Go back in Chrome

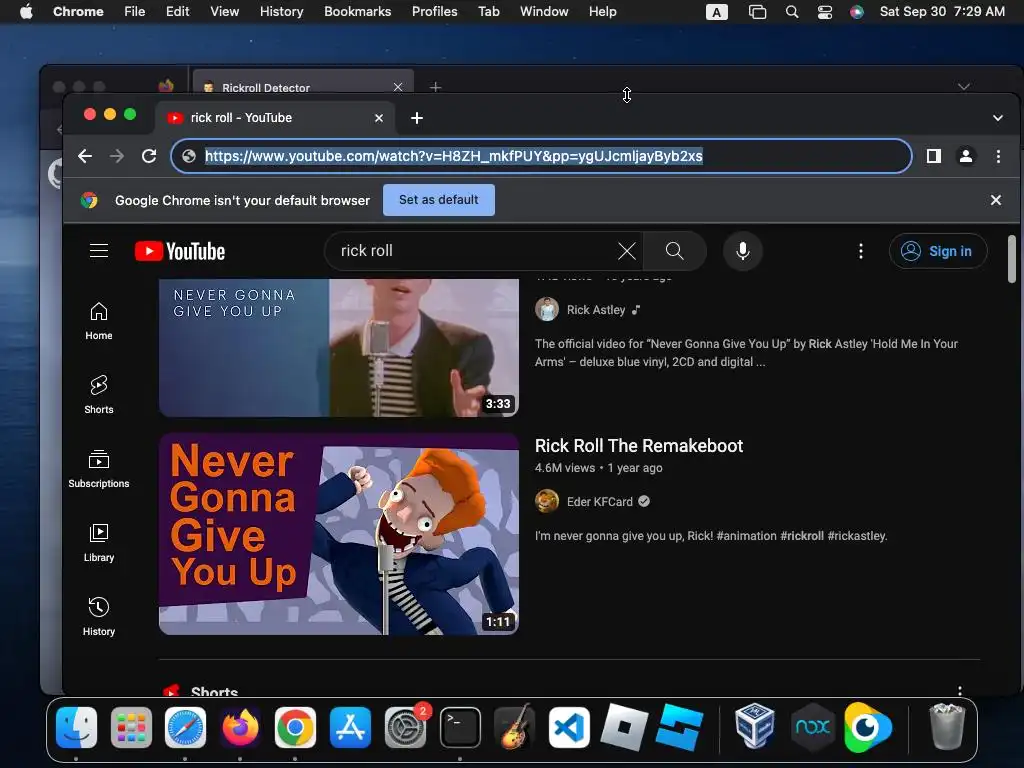[x=85, y=156]
